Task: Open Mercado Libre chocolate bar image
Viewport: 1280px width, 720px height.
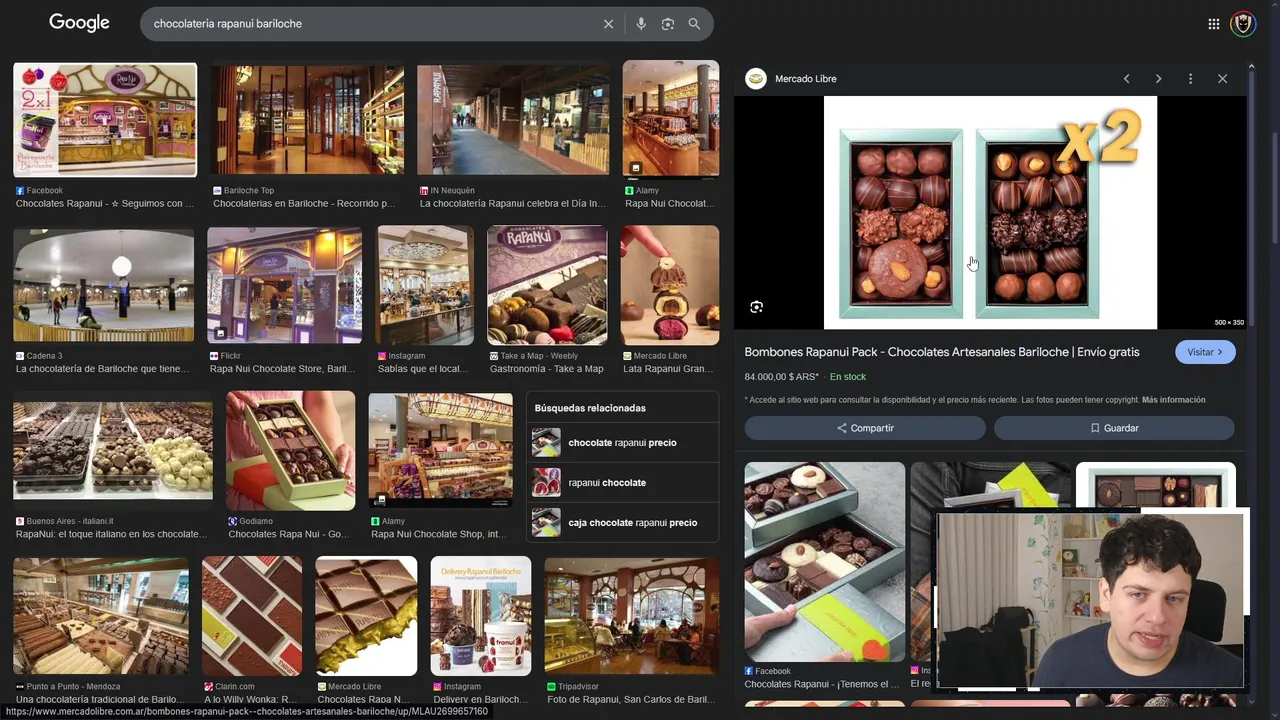Action: (x=366, y=616)
